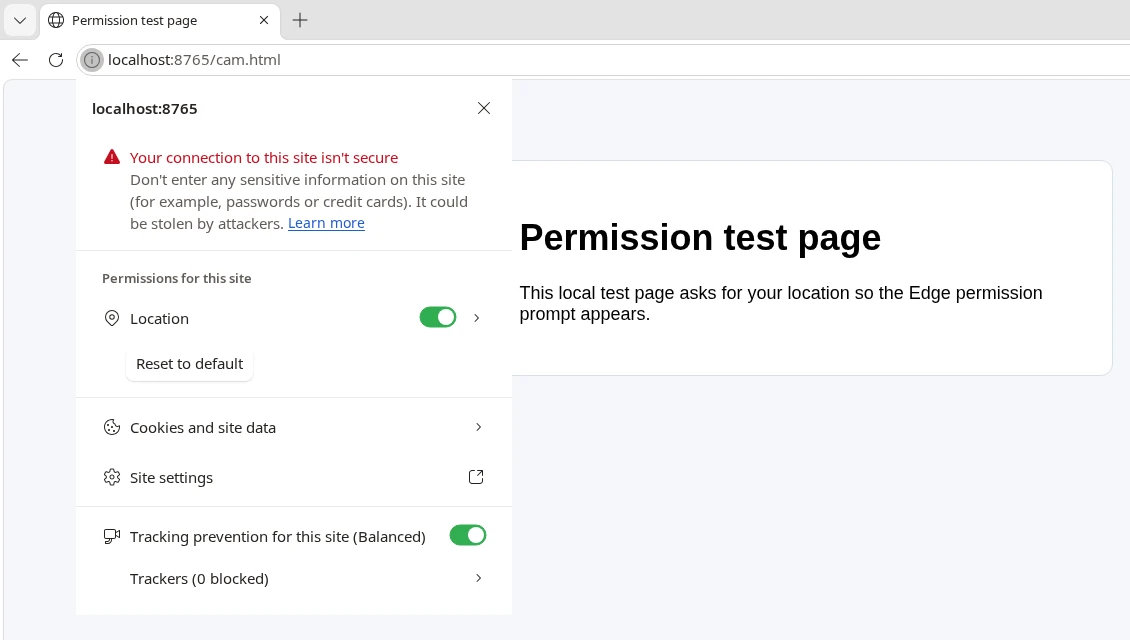This screenshot has height=640, width=1130.
Task: Toggle the Location permission switch
Action: (x=438, y=317)
